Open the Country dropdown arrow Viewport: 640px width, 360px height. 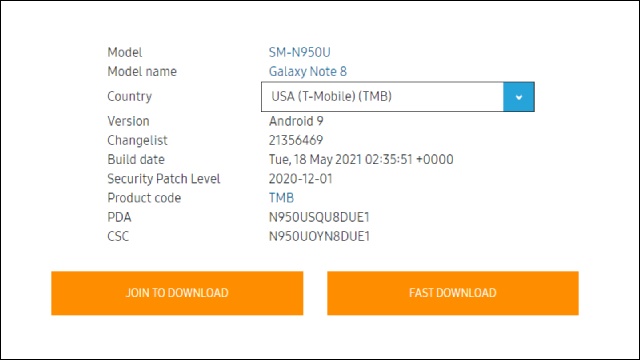pos(519,97)
